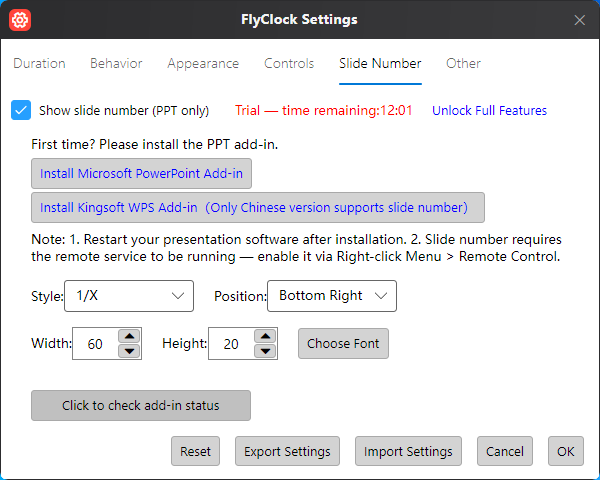
Task: Switch to the Duration tab
Action: (39, 64)
